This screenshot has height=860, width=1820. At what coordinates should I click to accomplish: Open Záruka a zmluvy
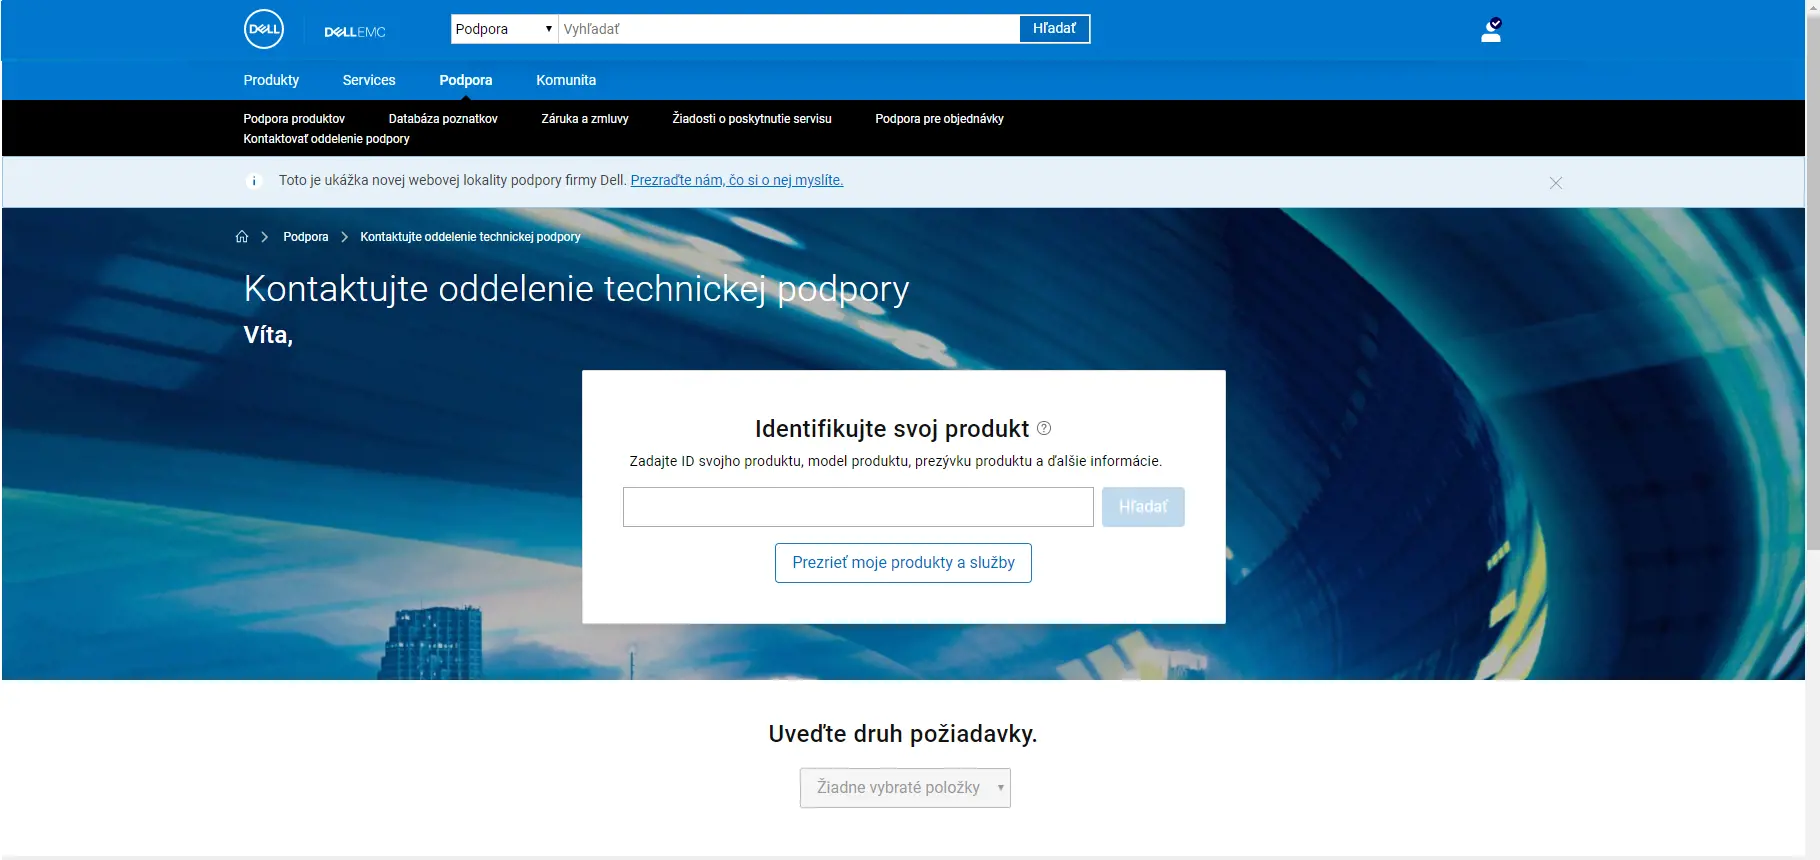585,119
